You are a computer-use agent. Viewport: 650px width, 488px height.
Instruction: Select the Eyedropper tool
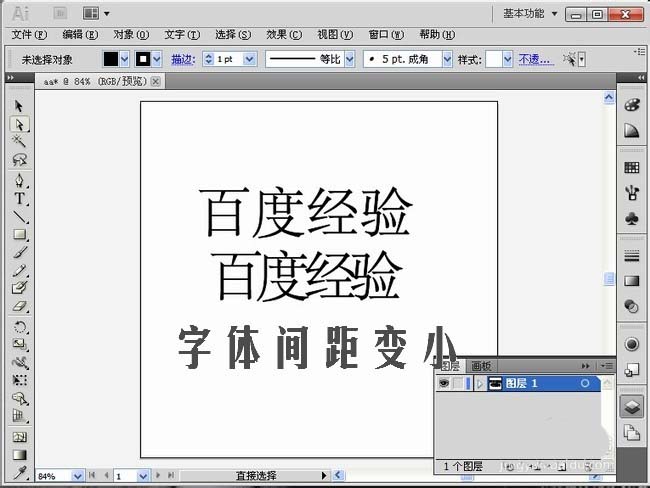pyautogui.click(x=19, y=472)
